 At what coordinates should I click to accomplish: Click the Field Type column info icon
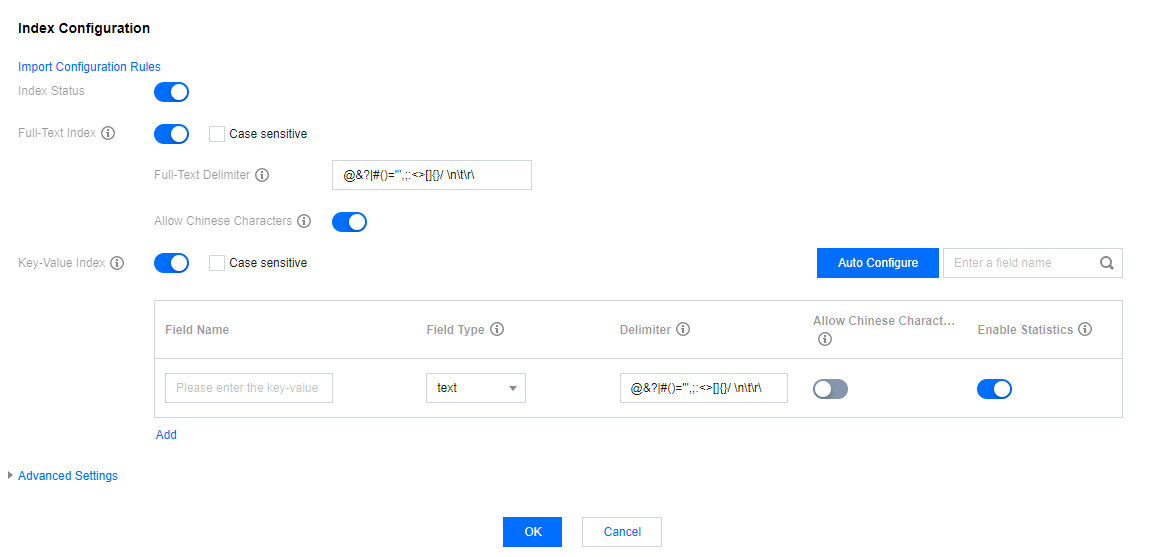click(x=497, y=329)
